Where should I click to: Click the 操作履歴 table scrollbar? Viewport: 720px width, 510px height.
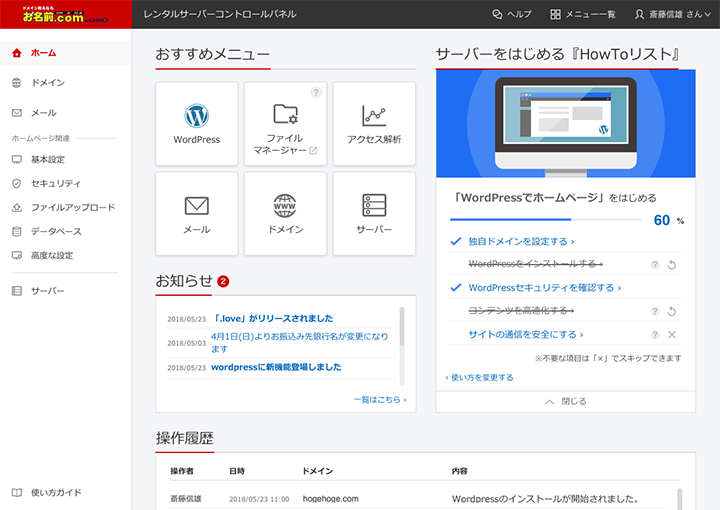pyautogui.click(x=679, y=499)
